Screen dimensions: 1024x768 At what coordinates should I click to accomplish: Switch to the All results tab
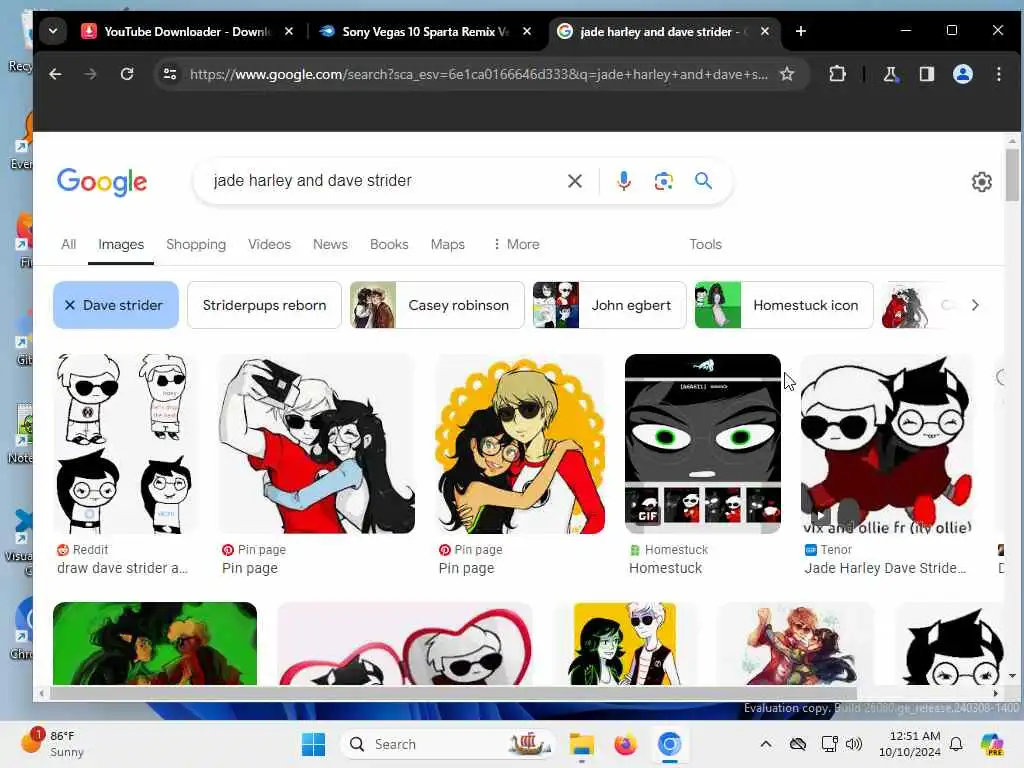pyautogui.click(x=69, y=244)
